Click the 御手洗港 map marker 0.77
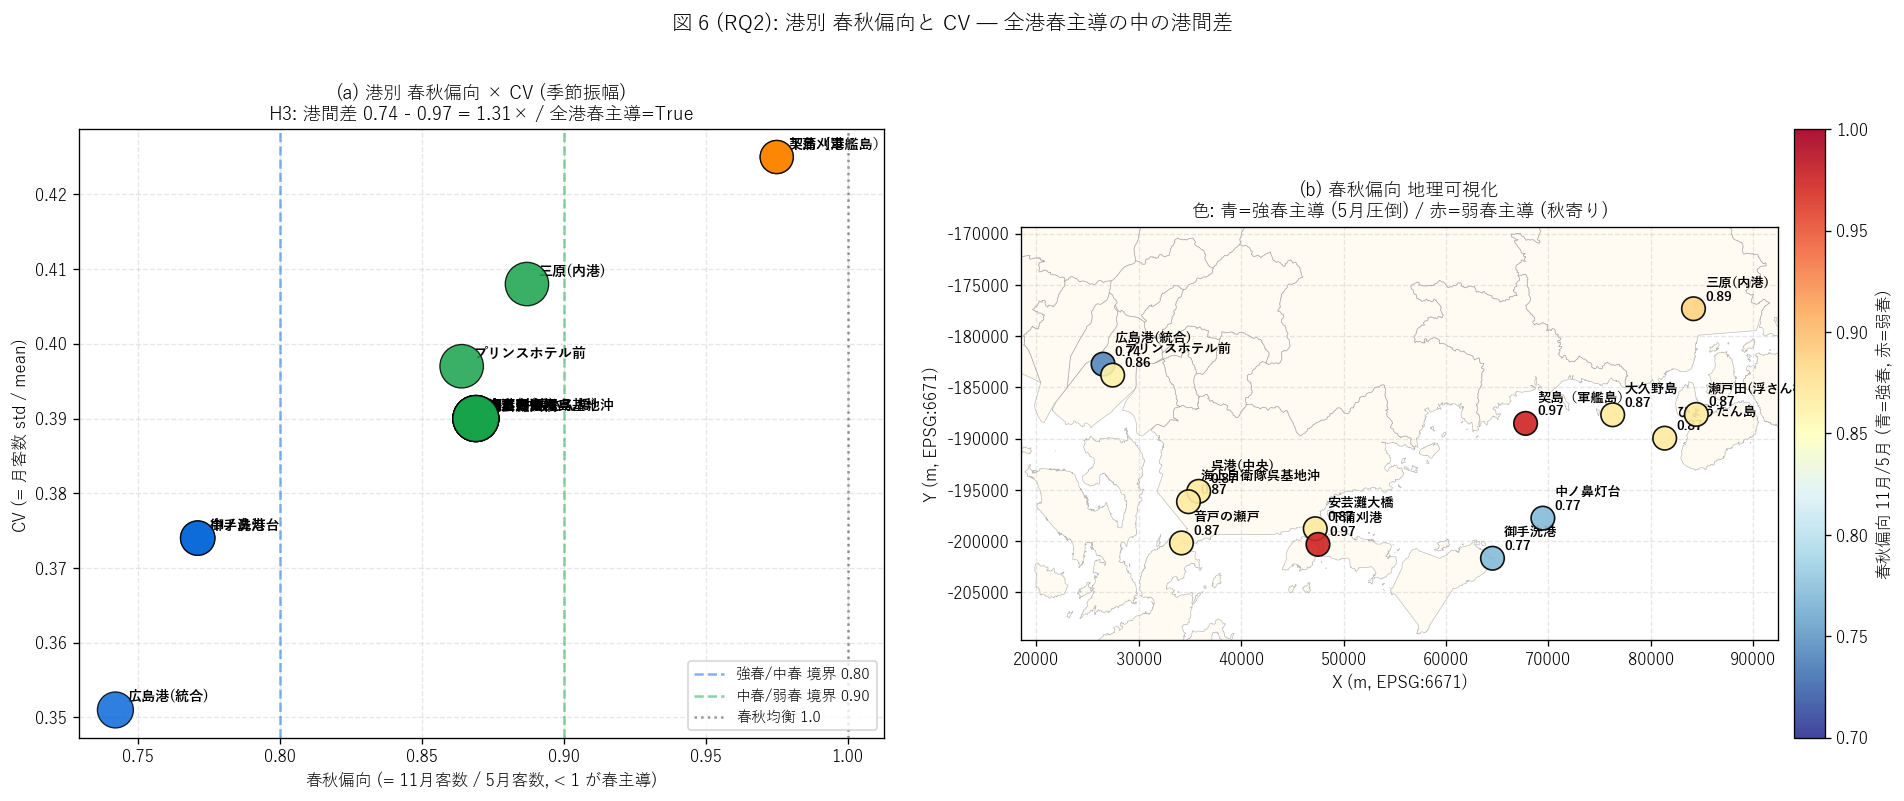The height and width of the screenshot is (801, 1904). [1492, 558]
